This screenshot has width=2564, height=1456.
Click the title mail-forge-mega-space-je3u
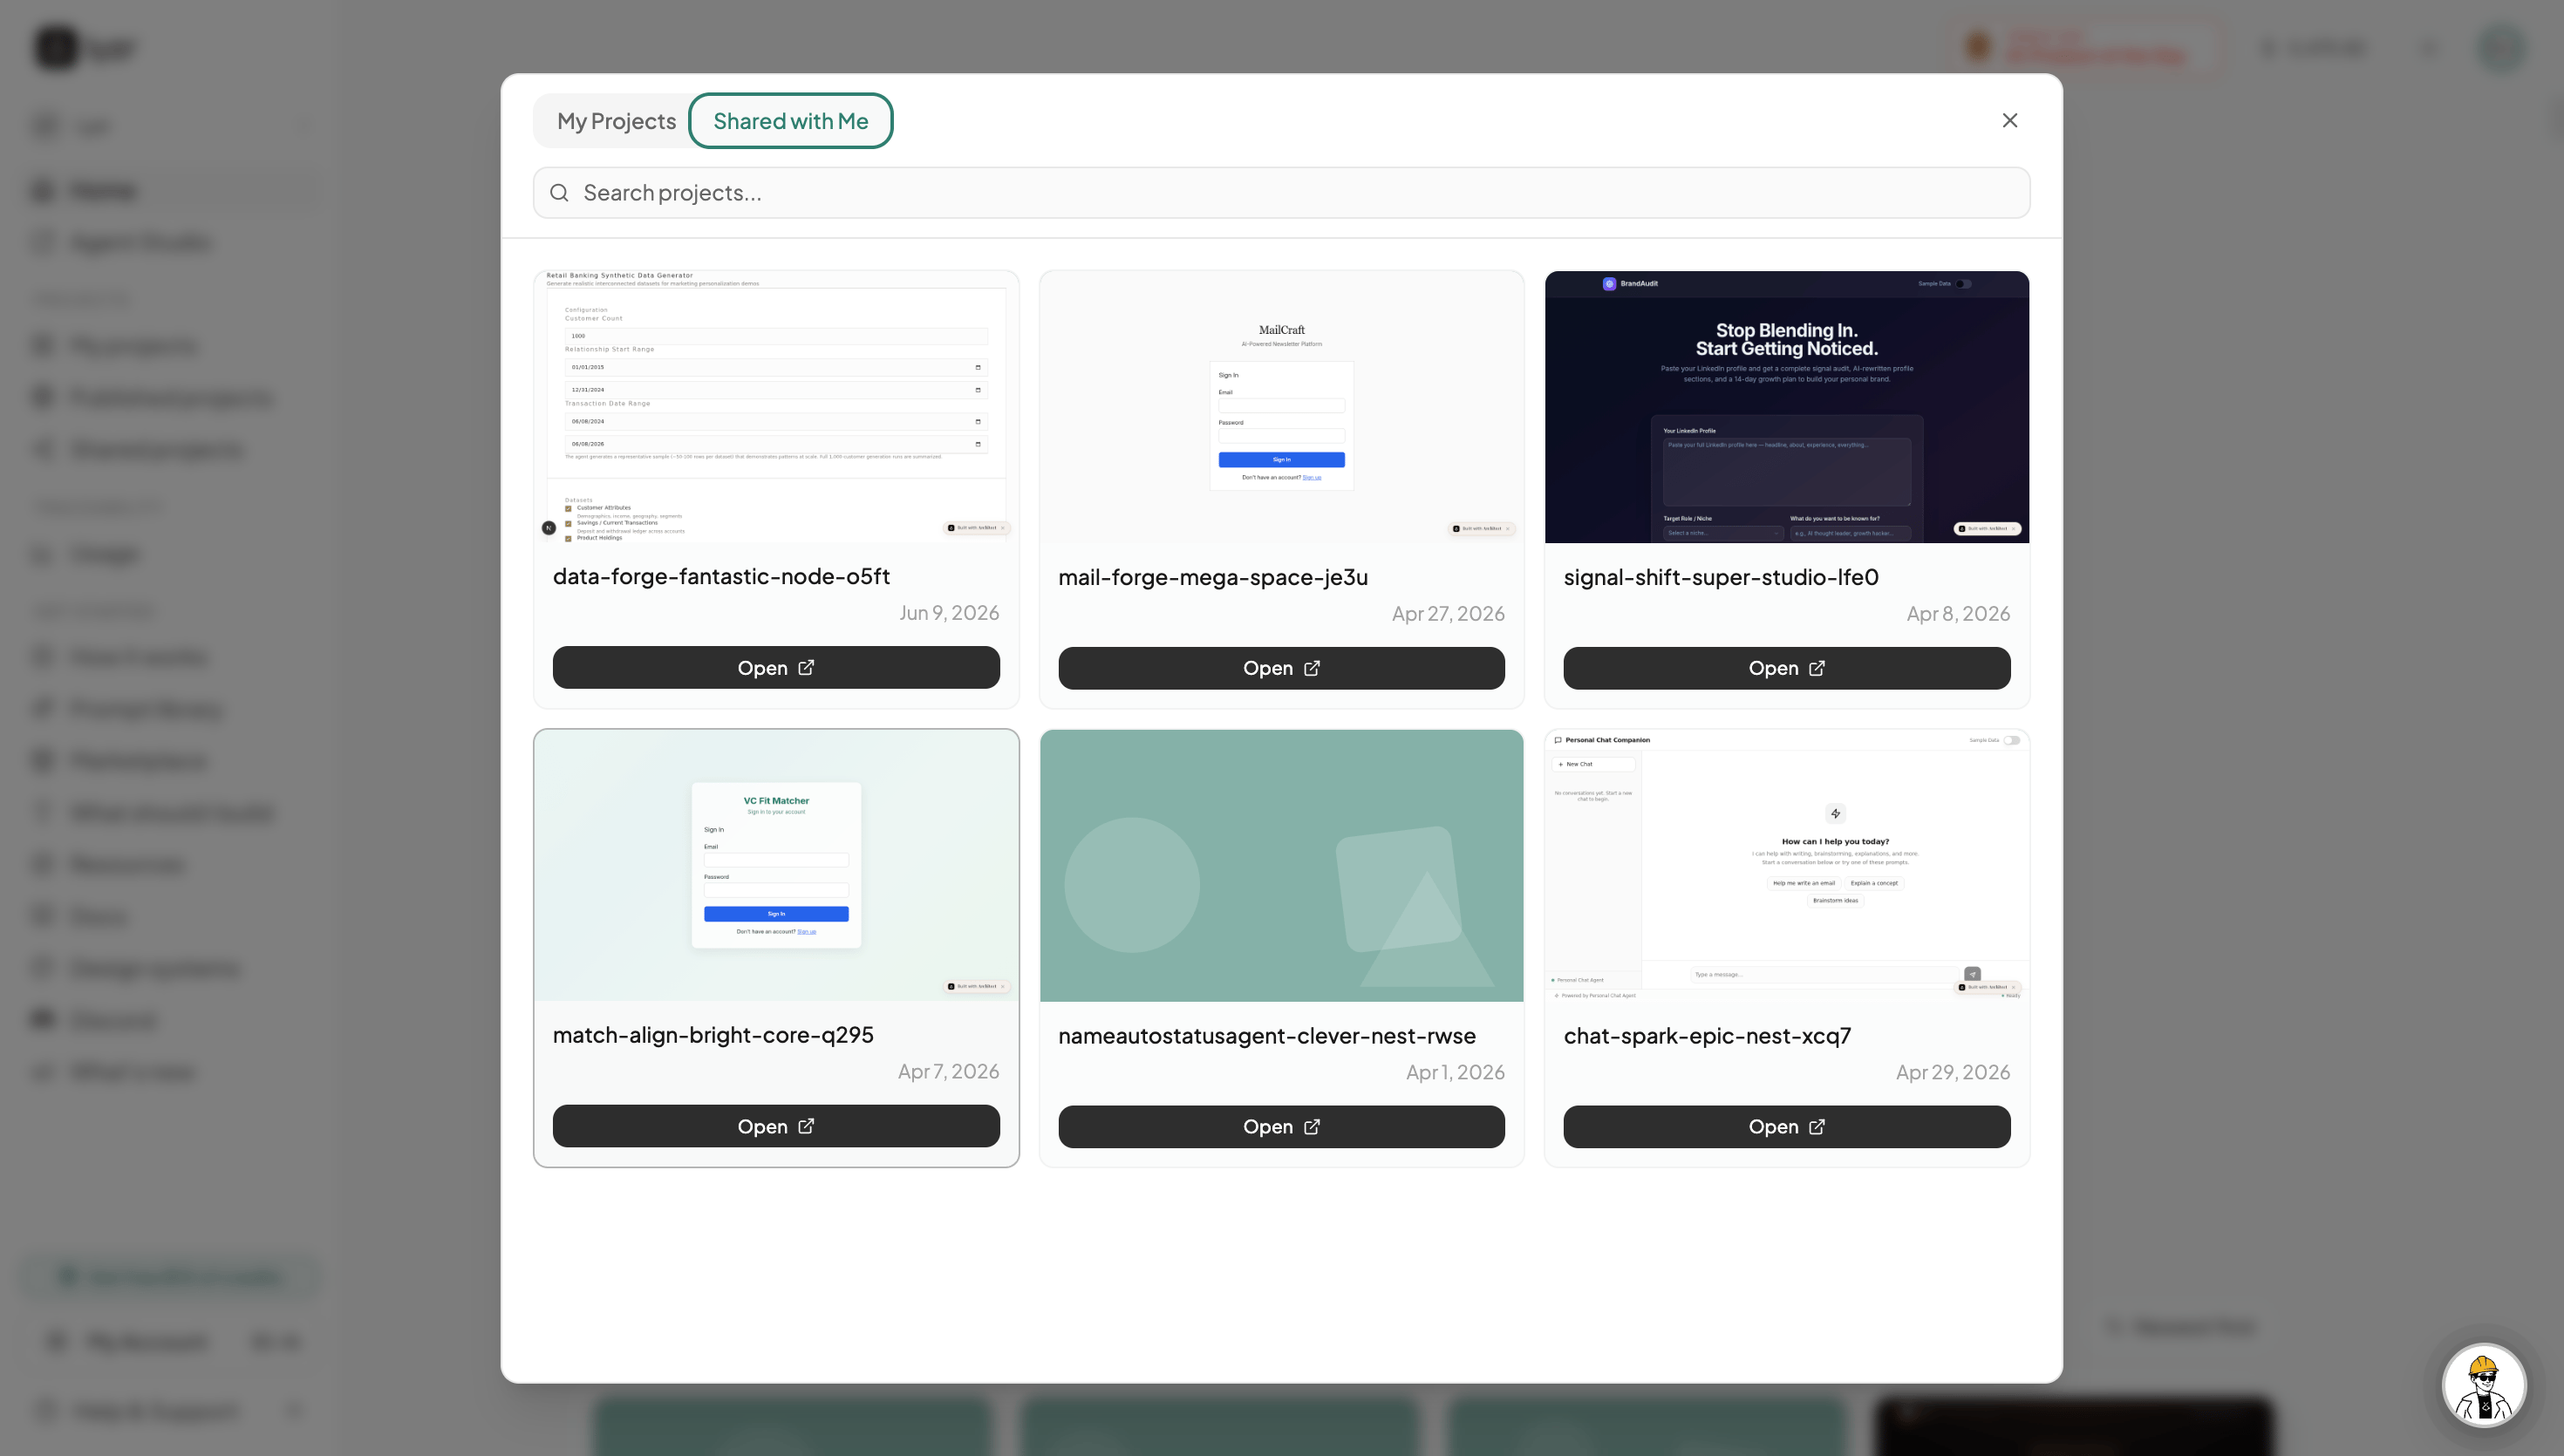tap(1213, 577)
